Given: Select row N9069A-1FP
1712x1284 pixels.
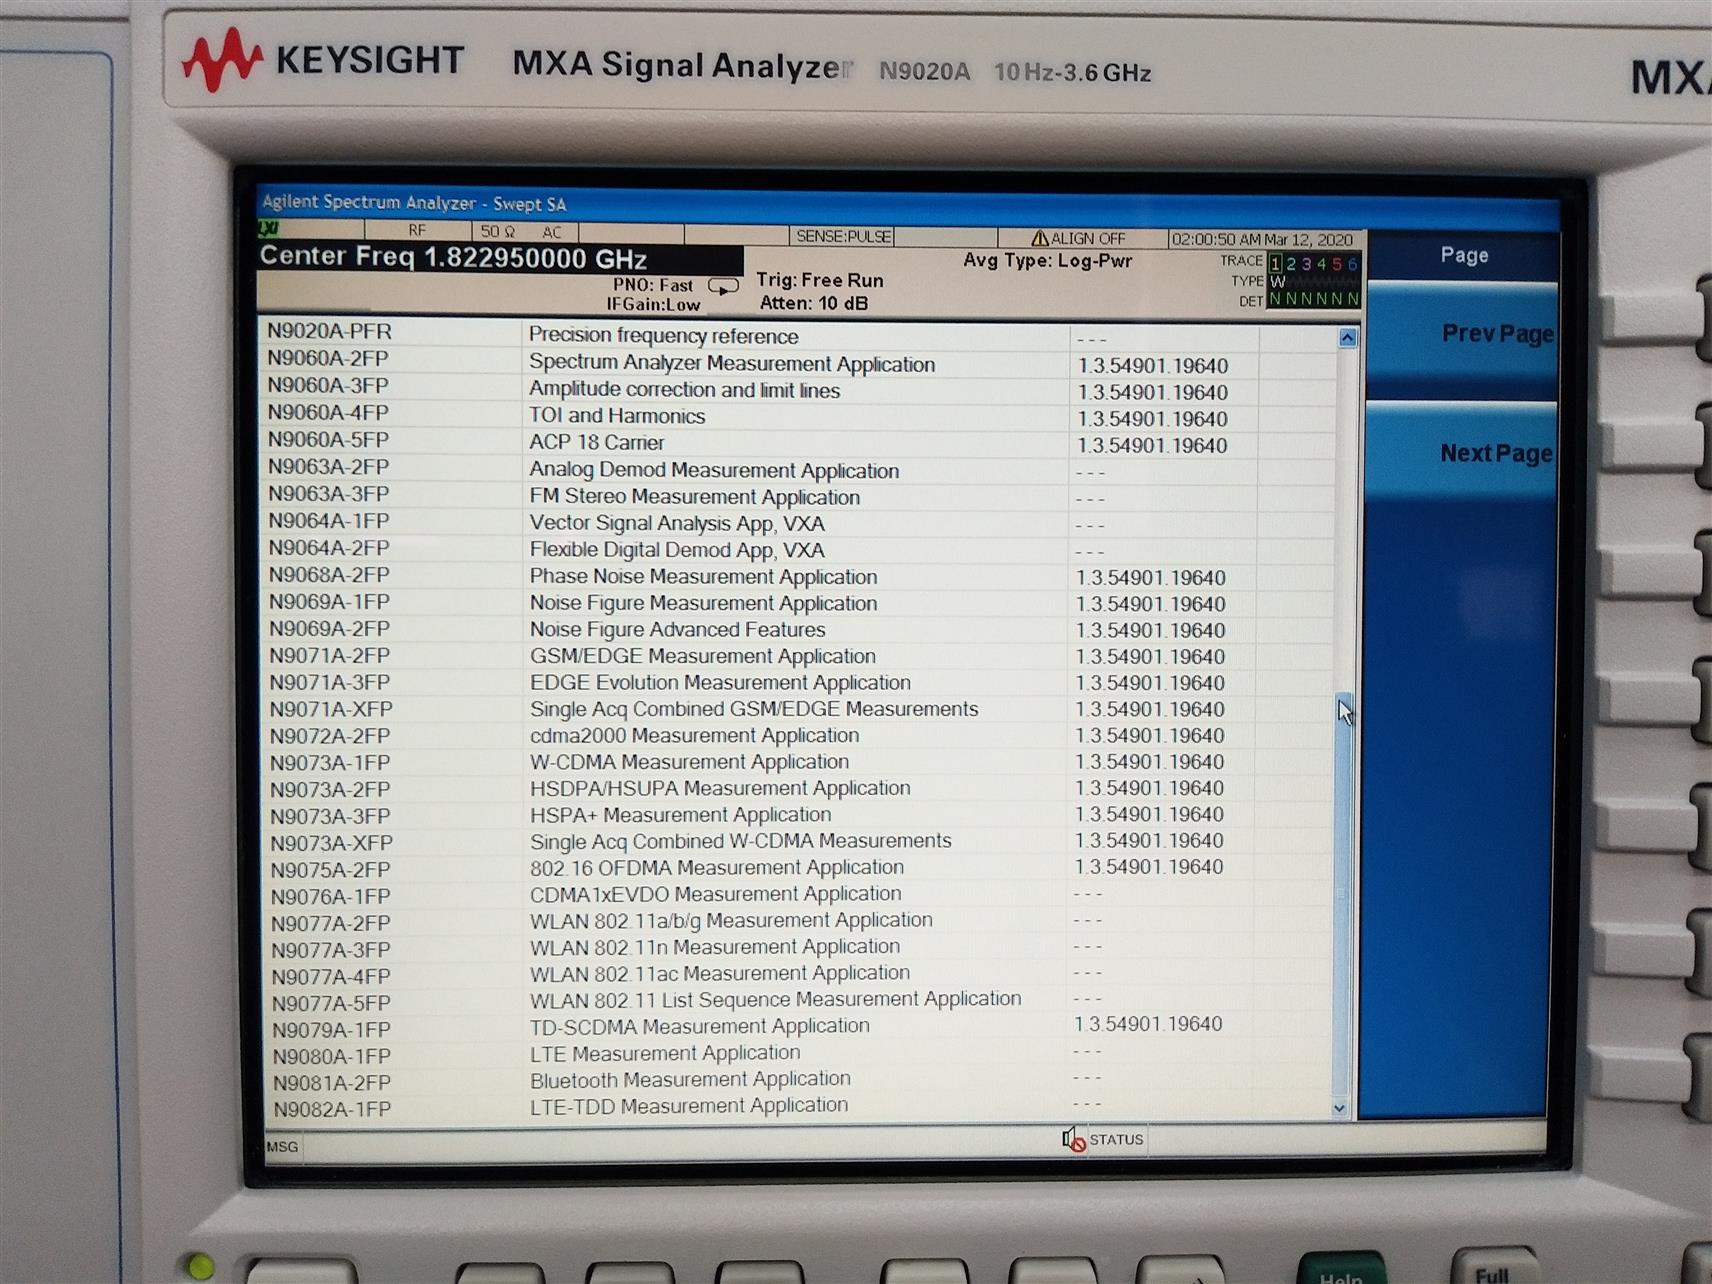Looking at the screenshot, I should coord(797,602).
